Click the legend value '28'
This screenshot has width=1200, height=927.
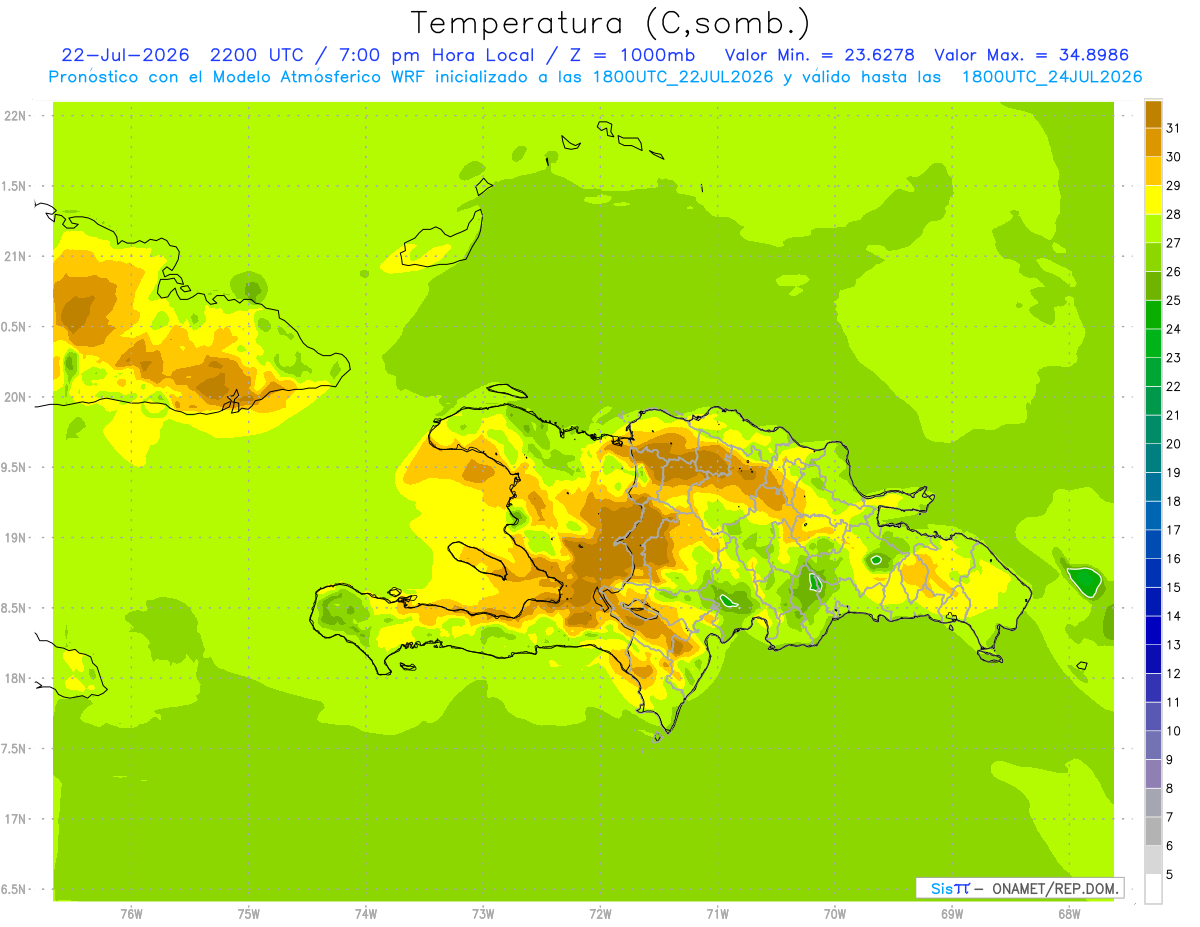pyautogui.click(x=1174, y=214)
